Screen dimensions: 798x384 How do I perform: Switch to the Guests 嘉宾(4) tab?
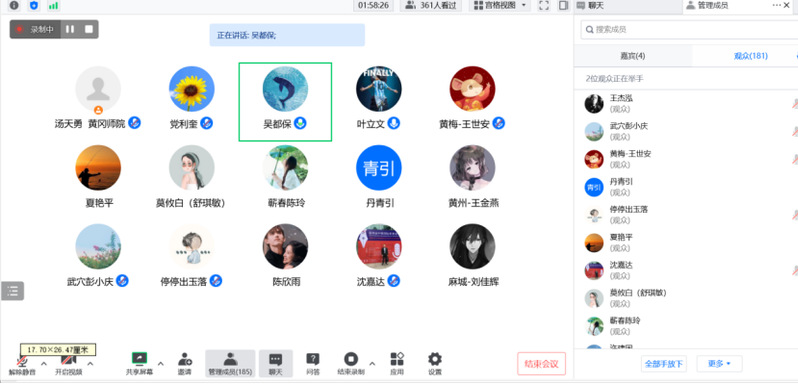(x=633, y=56)
